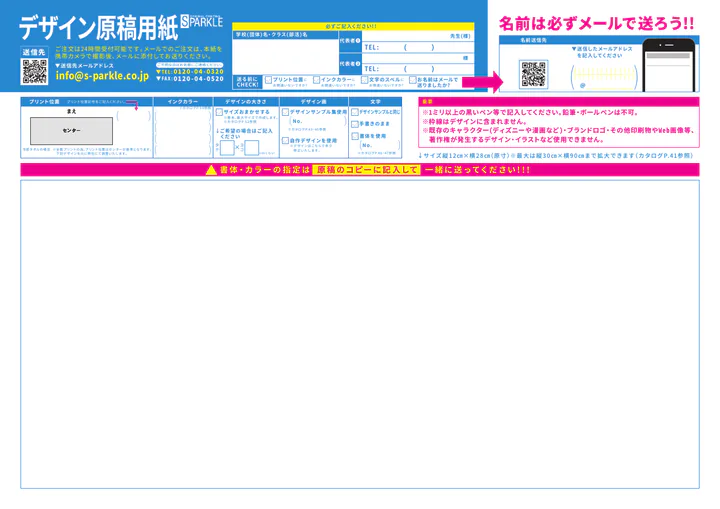This screenshot has height=509, width=720.
Task: Check the デザインサンプルと同じ checkbox
Action: (355, 112)
